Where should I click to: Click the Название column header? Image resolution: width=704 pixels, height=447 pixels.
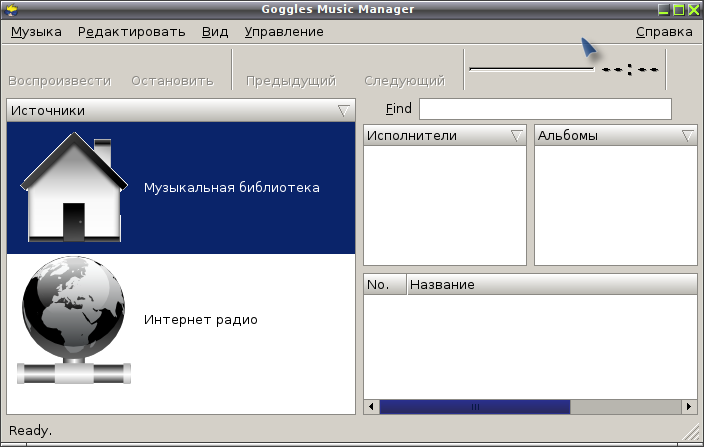552,285
